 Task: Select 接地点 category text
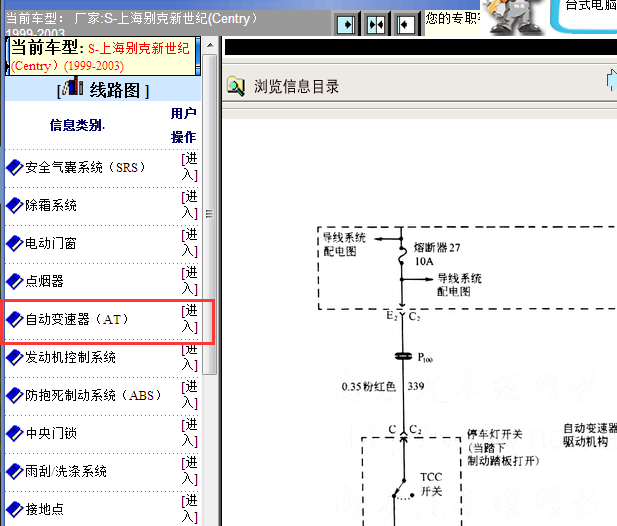[44, 509]
